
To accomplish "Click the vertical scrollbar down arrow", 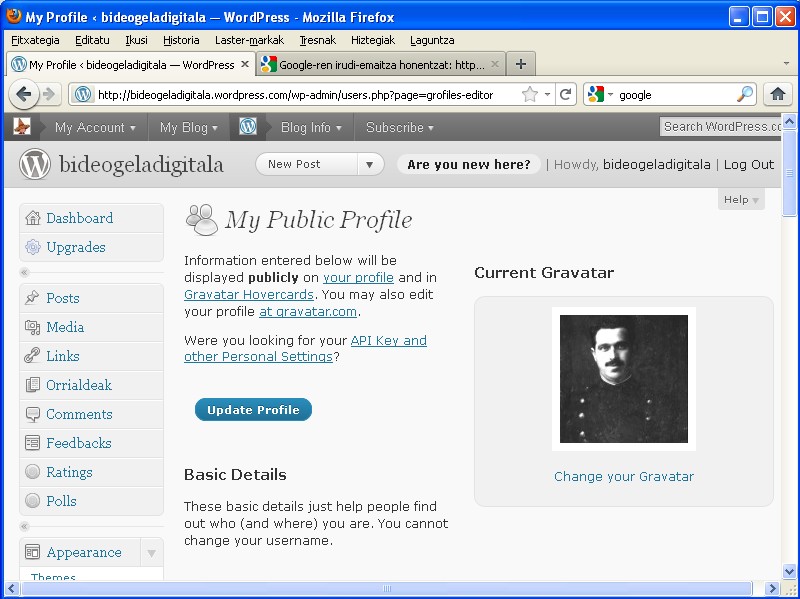I will (x=789, y=571).
